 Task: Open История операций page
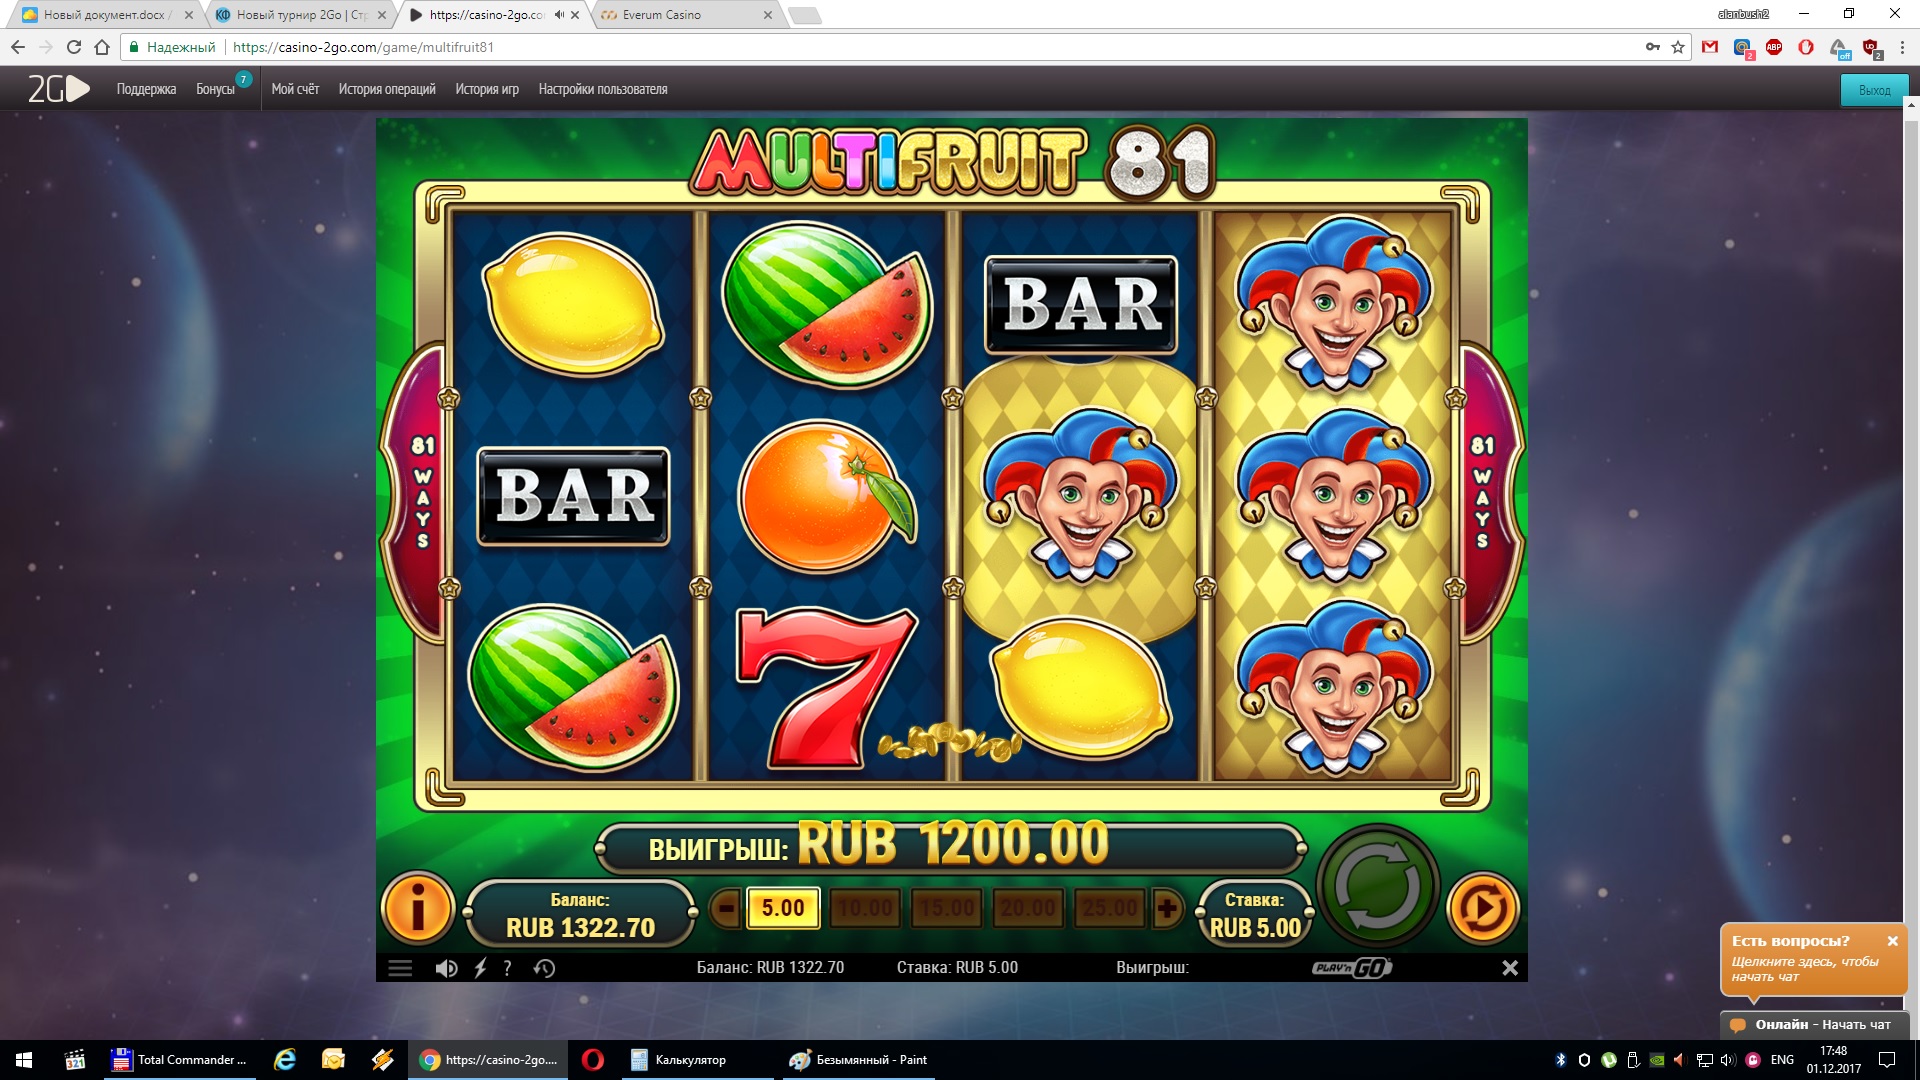(x=387, y=89)
